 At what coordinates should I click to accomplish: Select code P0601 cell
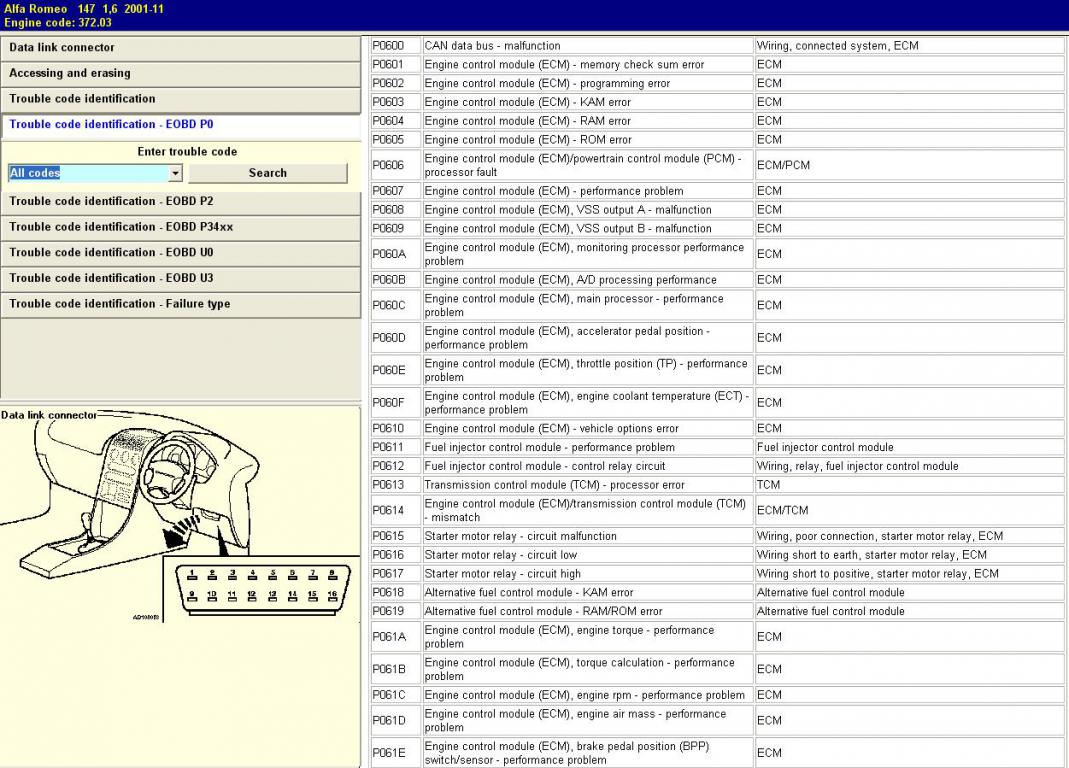click(395, 65)
